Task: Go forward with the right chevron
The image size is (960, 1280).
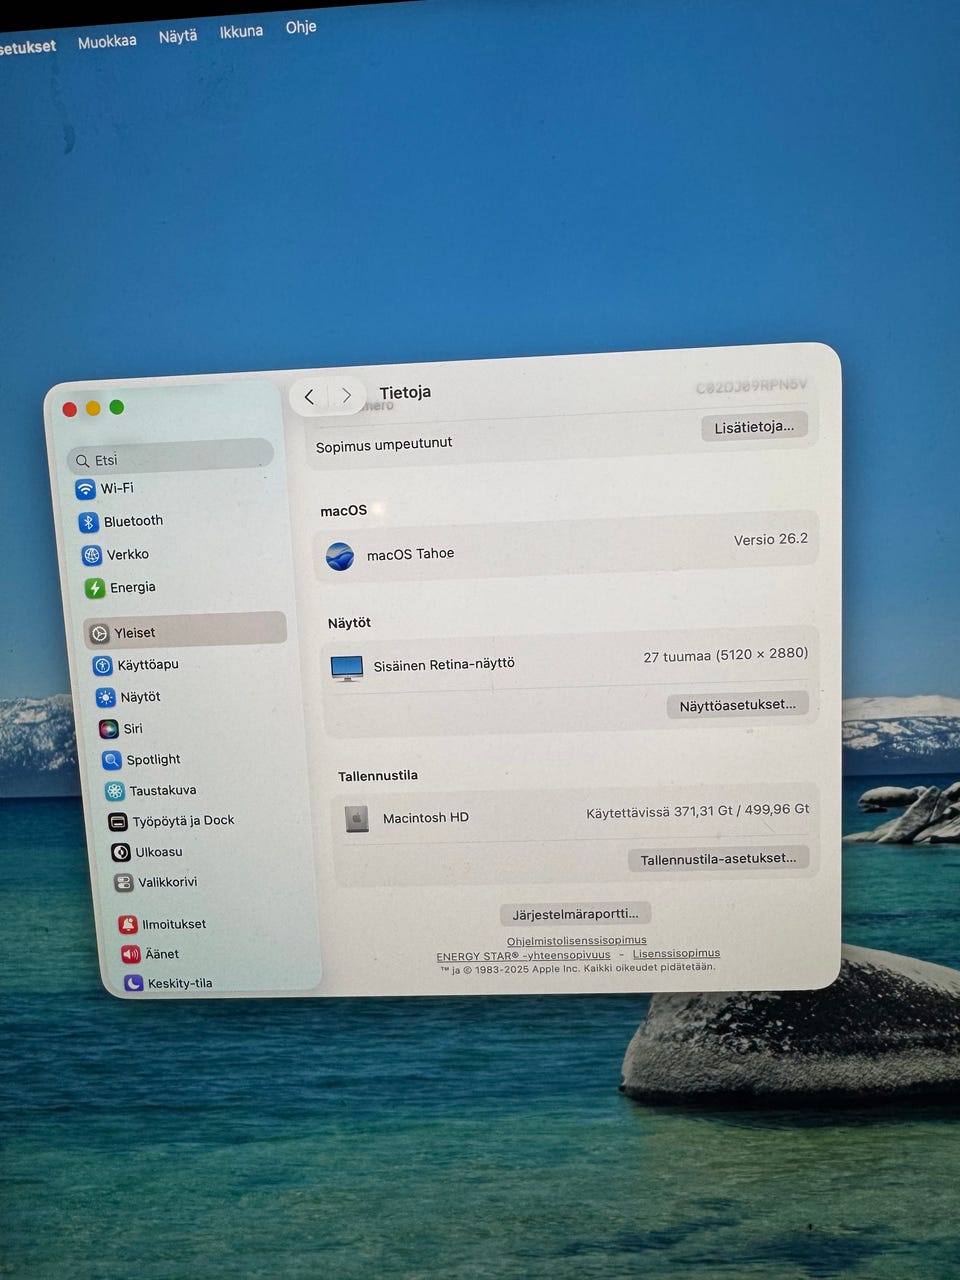Action: pyautogui.click(x=346, y=396)
